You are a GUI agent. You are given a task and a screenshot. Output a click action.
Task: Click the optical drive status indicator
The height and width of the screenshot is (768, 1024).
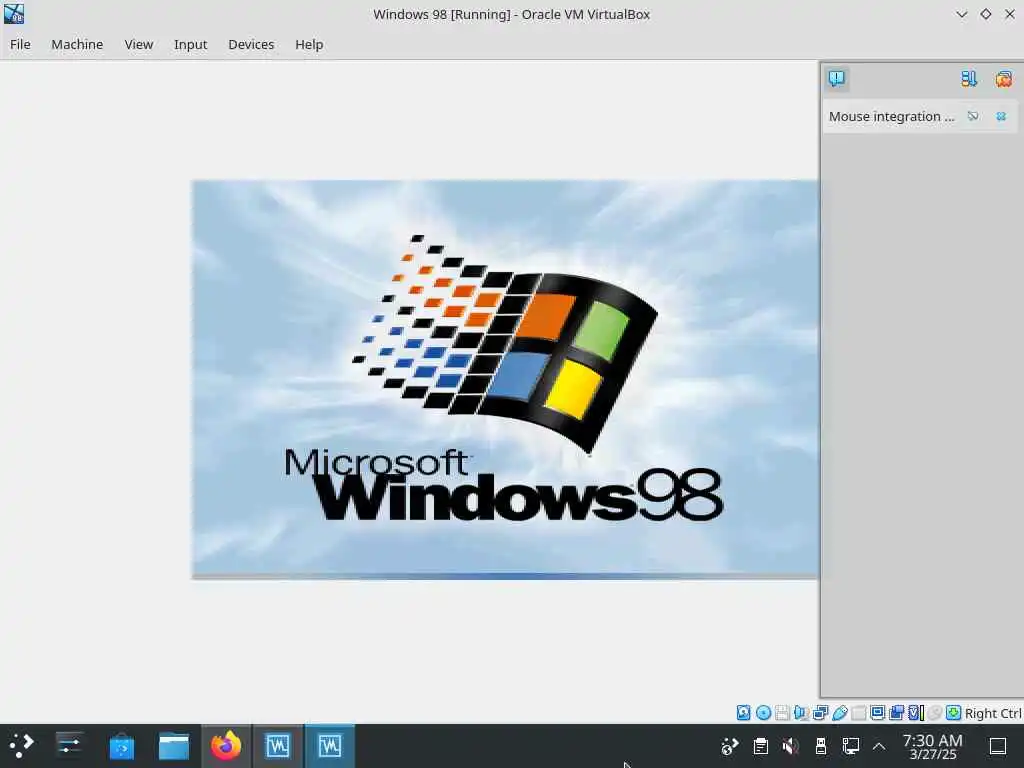[x=763, y=712]
